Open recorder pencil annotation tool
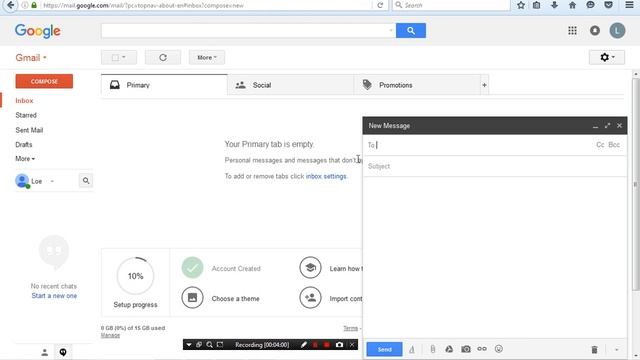Image resolution: width=640 pixels, height=360 pixels. pos(304,345)
